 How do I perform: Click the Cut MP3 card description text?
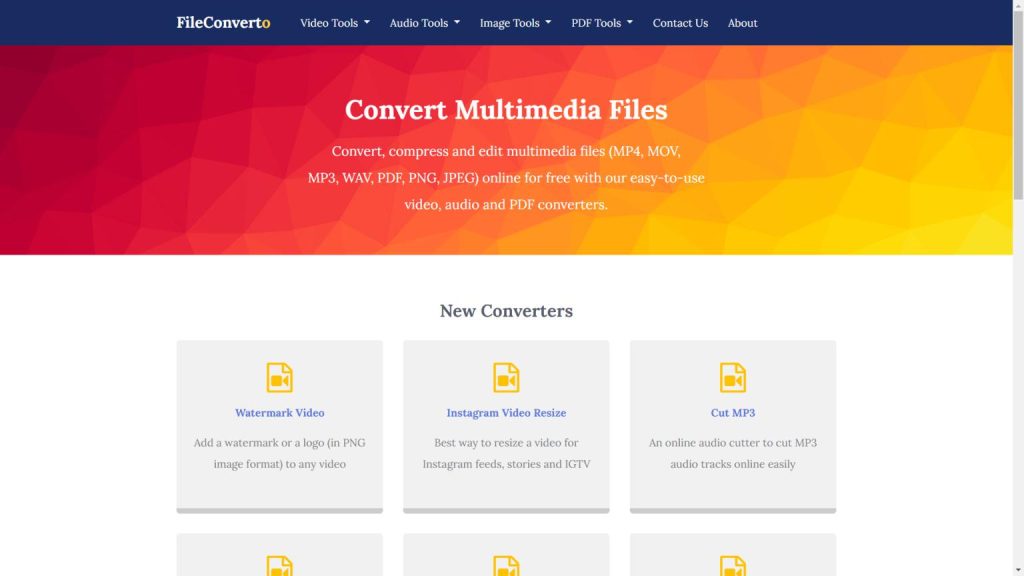(x=733, y=453)
